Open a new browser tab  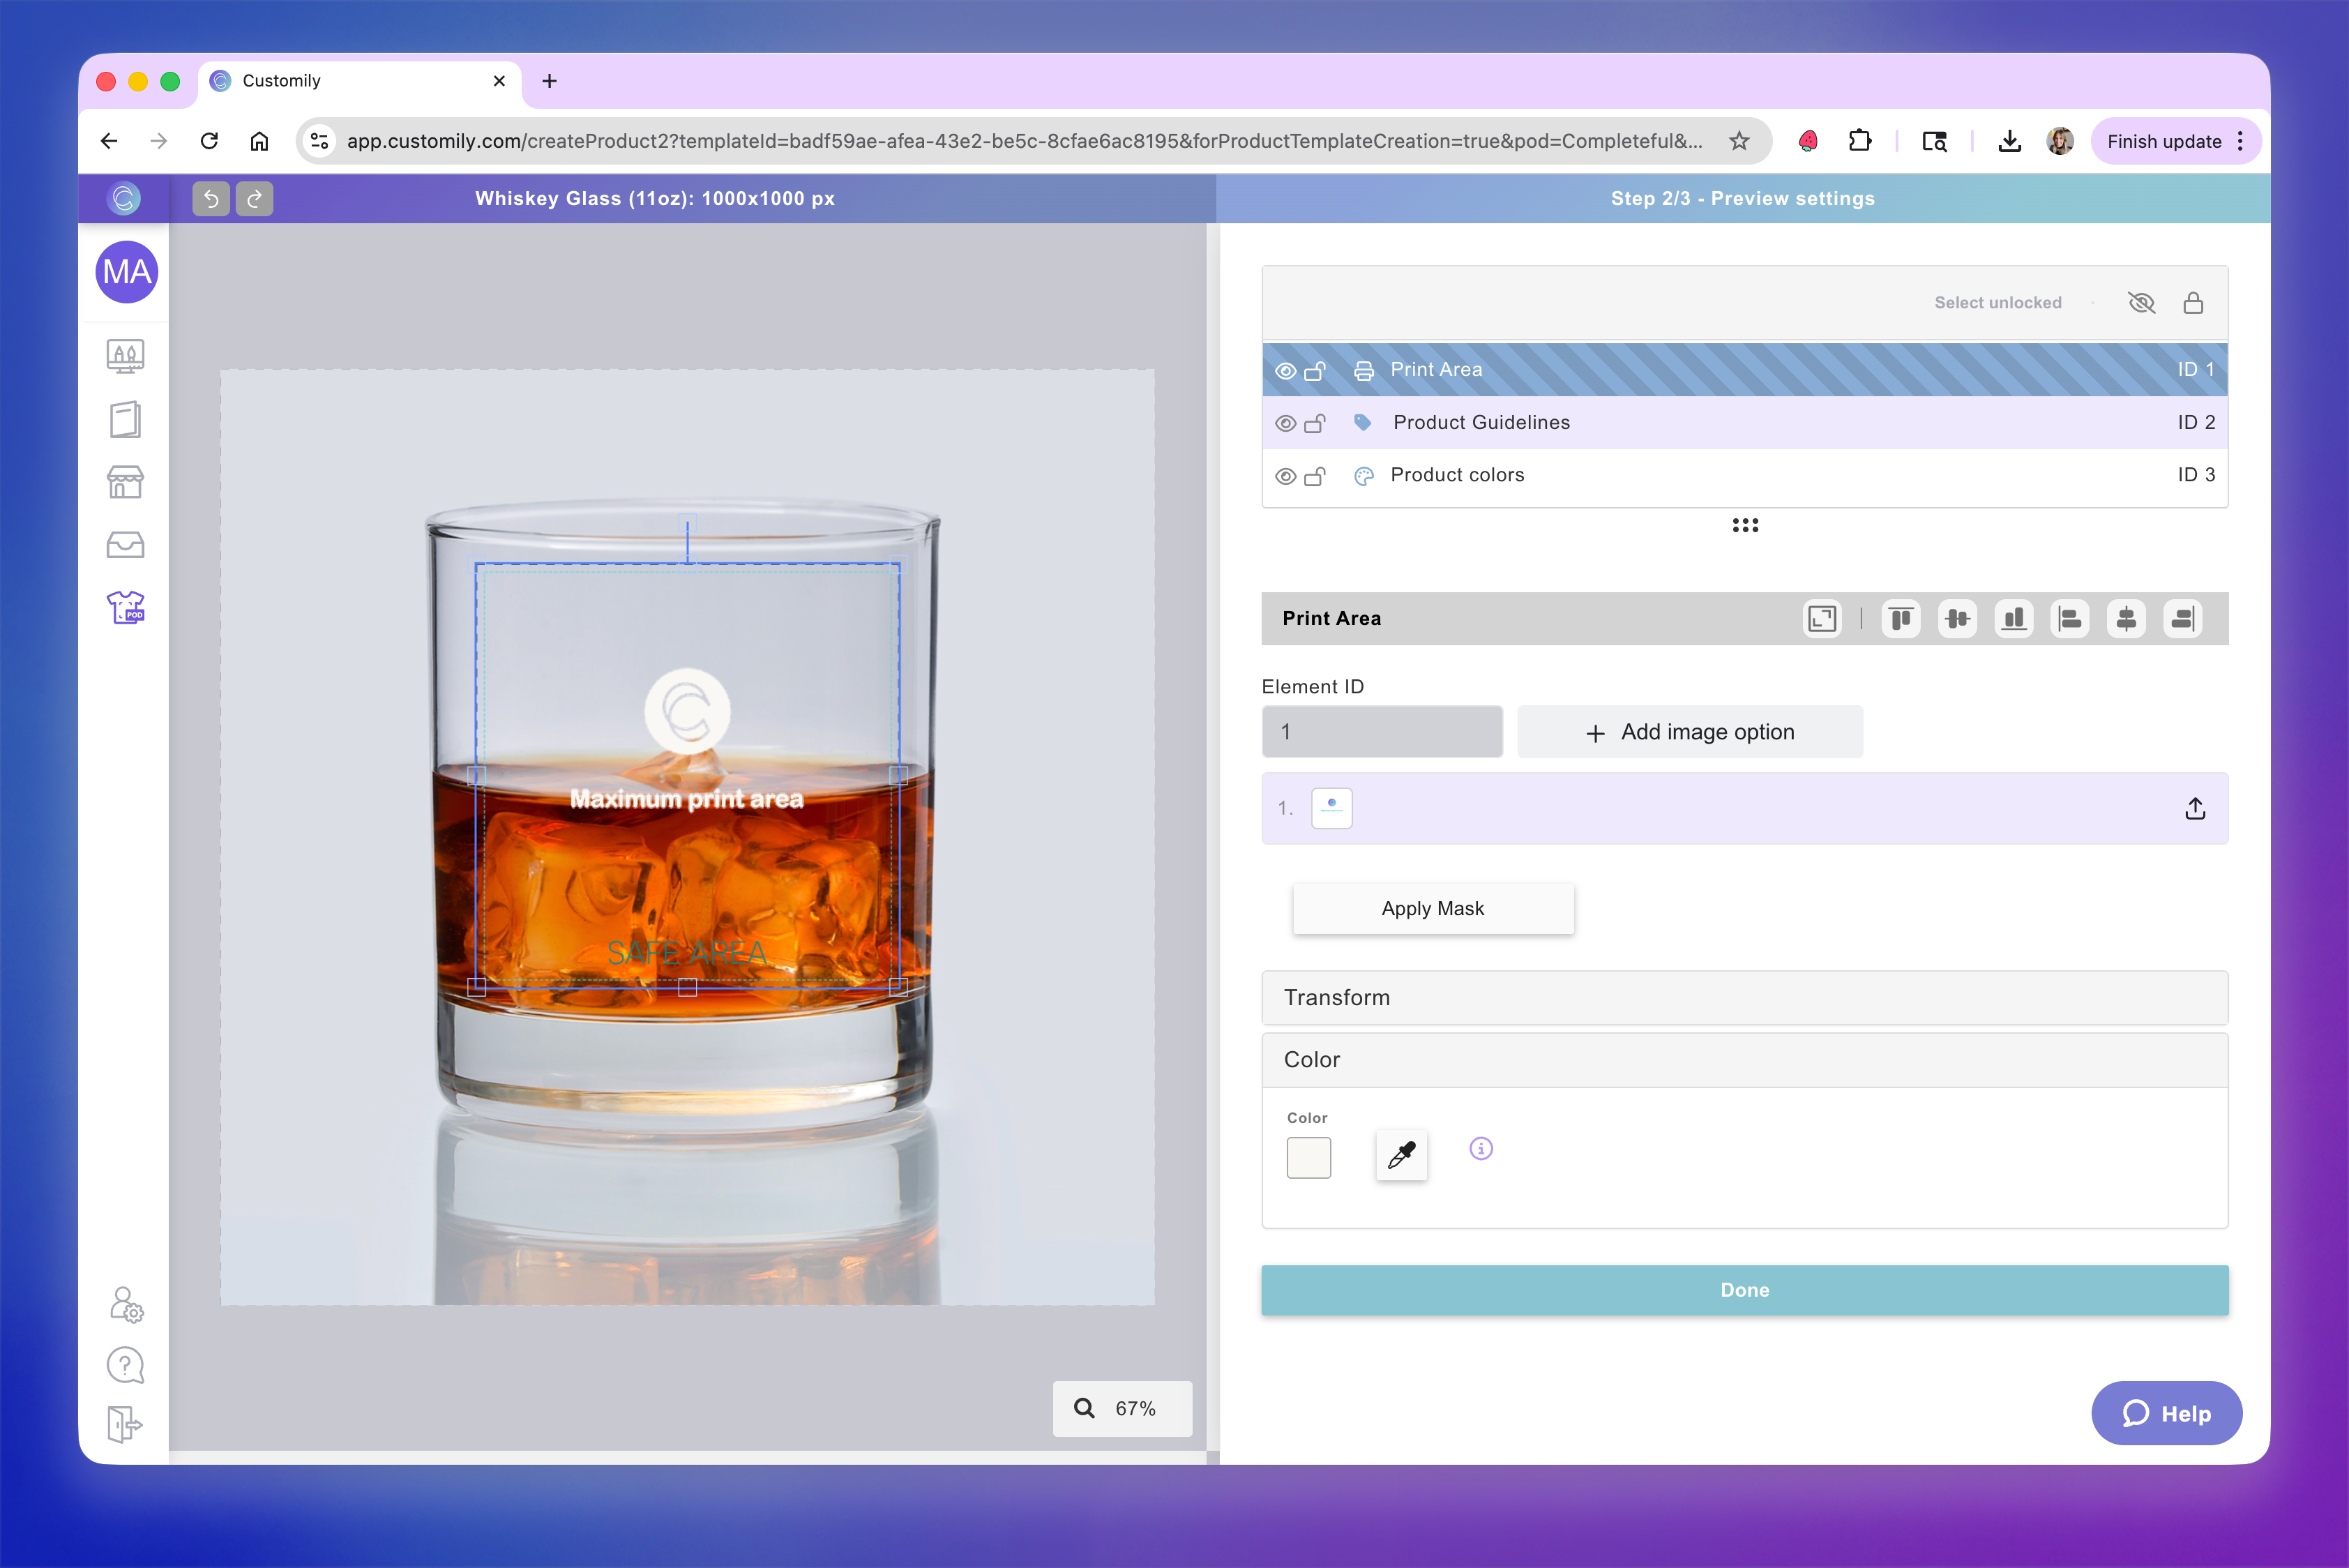[x=548, y=81]
